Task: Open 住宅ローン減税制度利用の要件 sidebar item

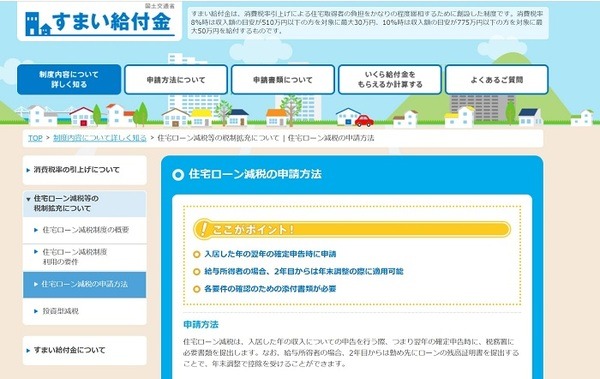Action: pyautogui.click(x=85, y=257)
